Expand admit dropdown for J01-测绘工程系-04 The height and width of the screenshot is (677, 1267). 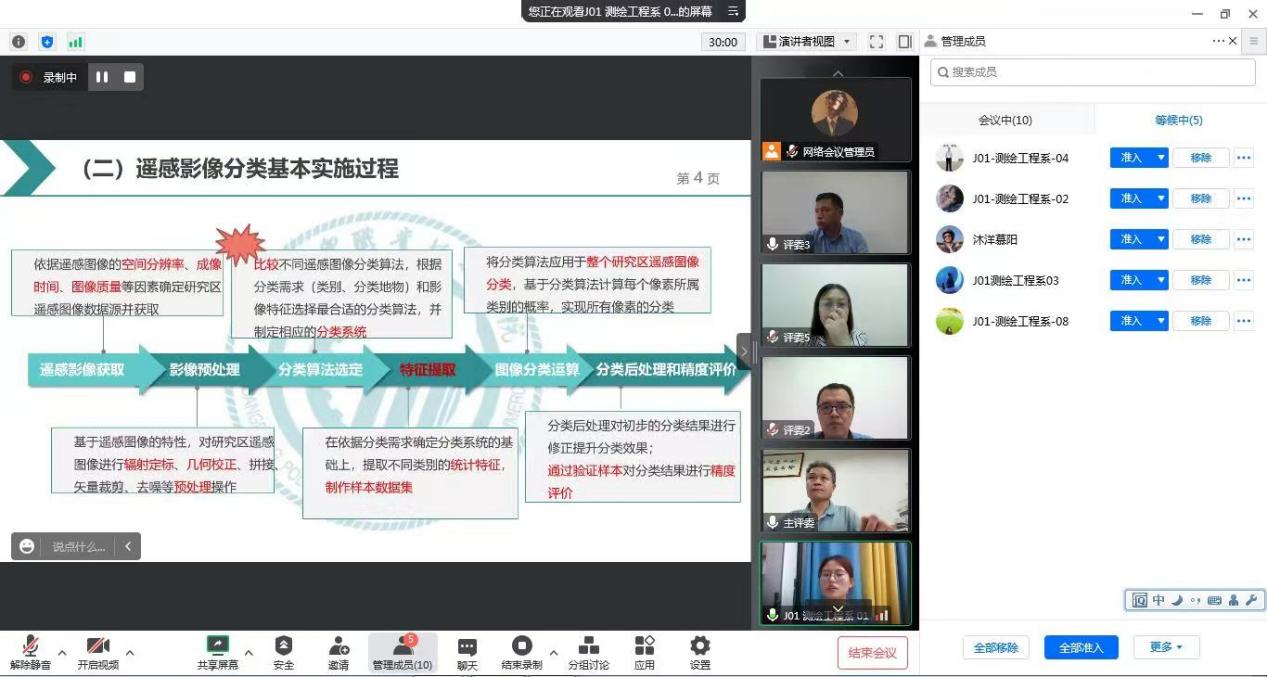pyautogui.click(x=1161, y=158)
